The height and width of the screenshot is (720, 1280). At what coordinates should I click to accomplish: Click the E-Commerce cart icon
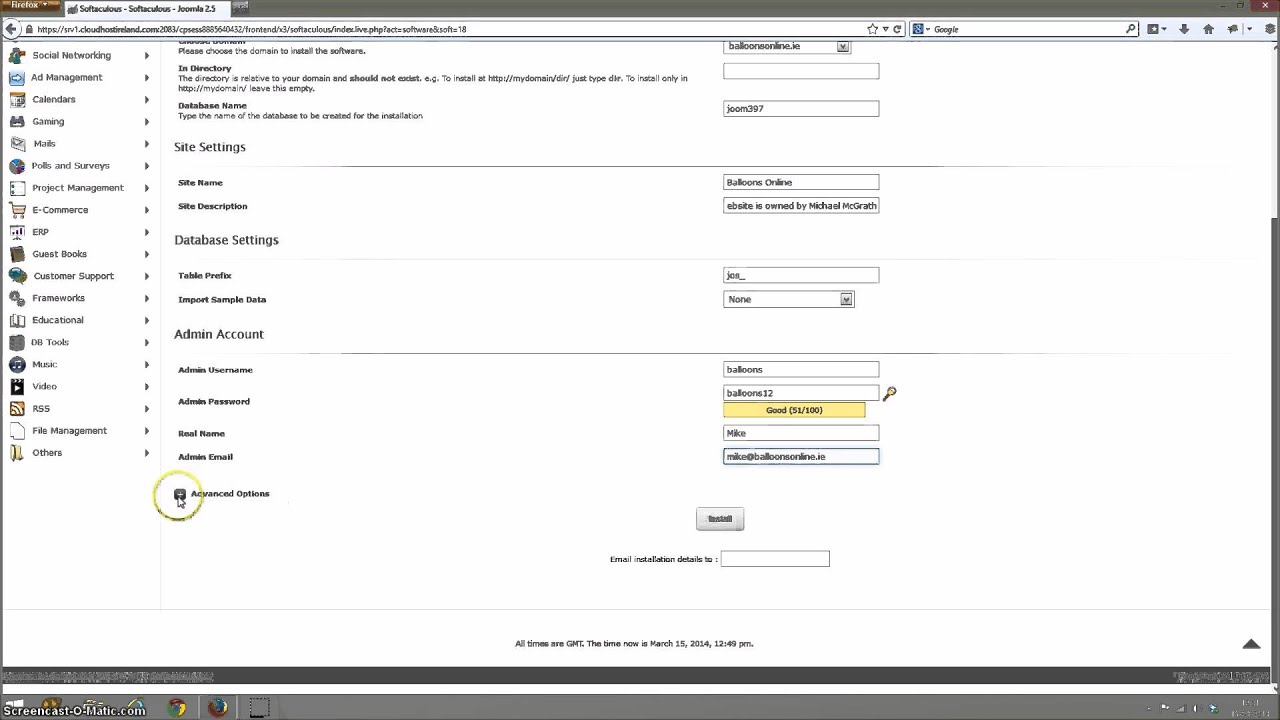pos(16,209)
